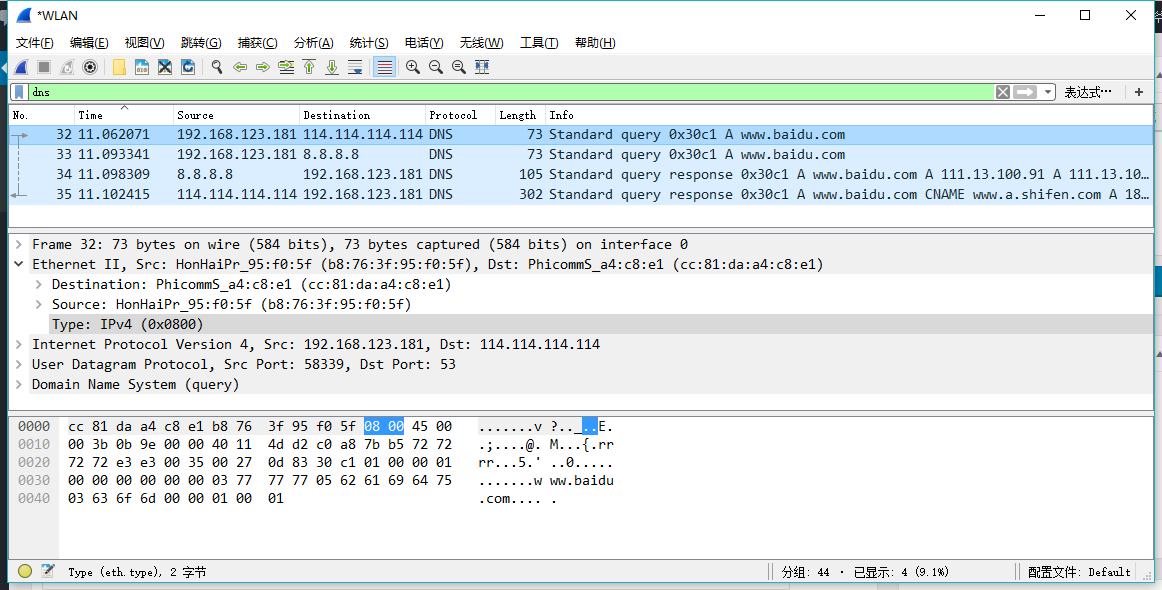Select packet 34 response from 8.8.8.8

tap(581, 175)
